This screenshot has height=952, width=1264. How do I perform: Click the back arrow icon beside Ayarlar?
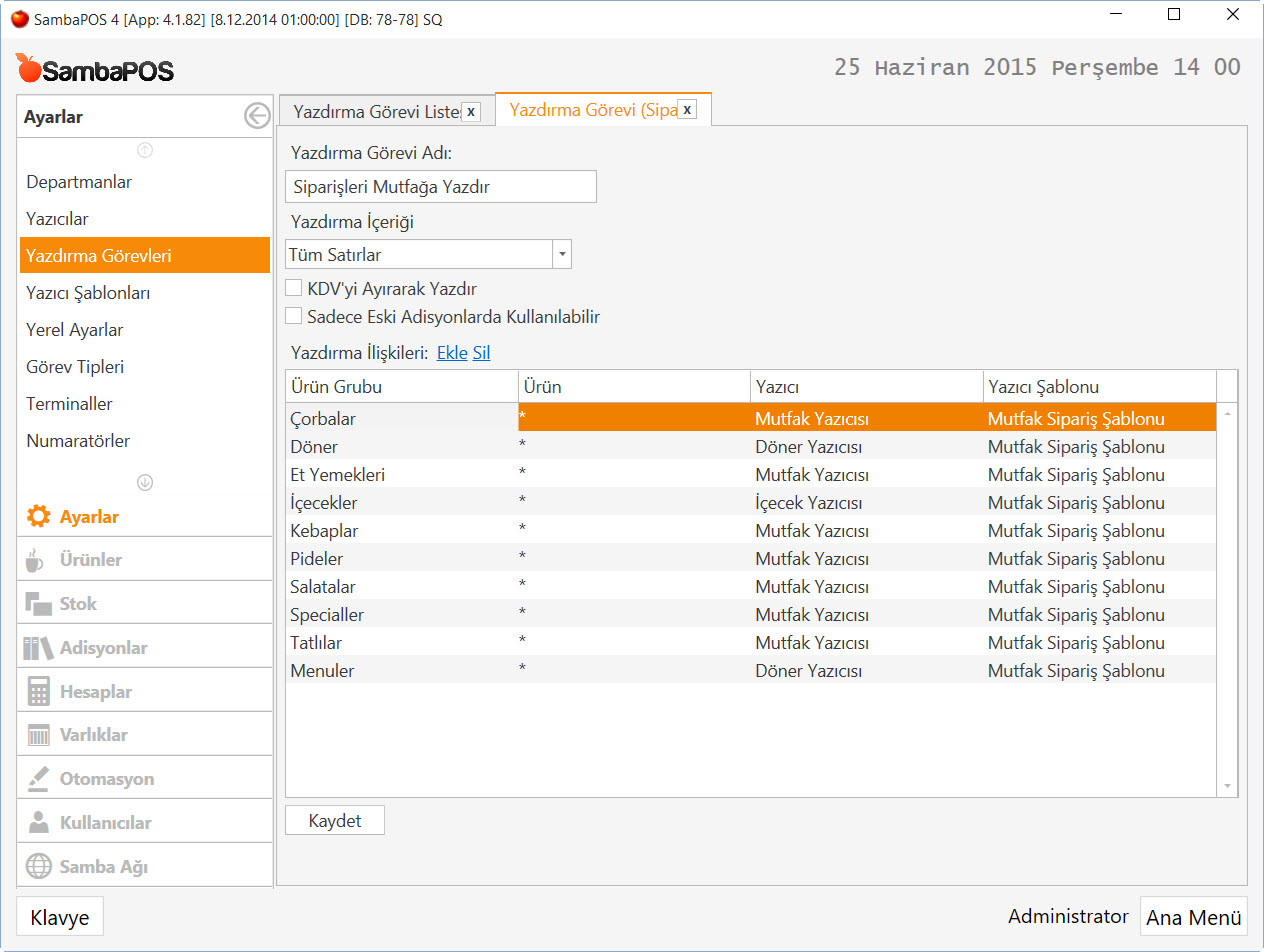257,117
